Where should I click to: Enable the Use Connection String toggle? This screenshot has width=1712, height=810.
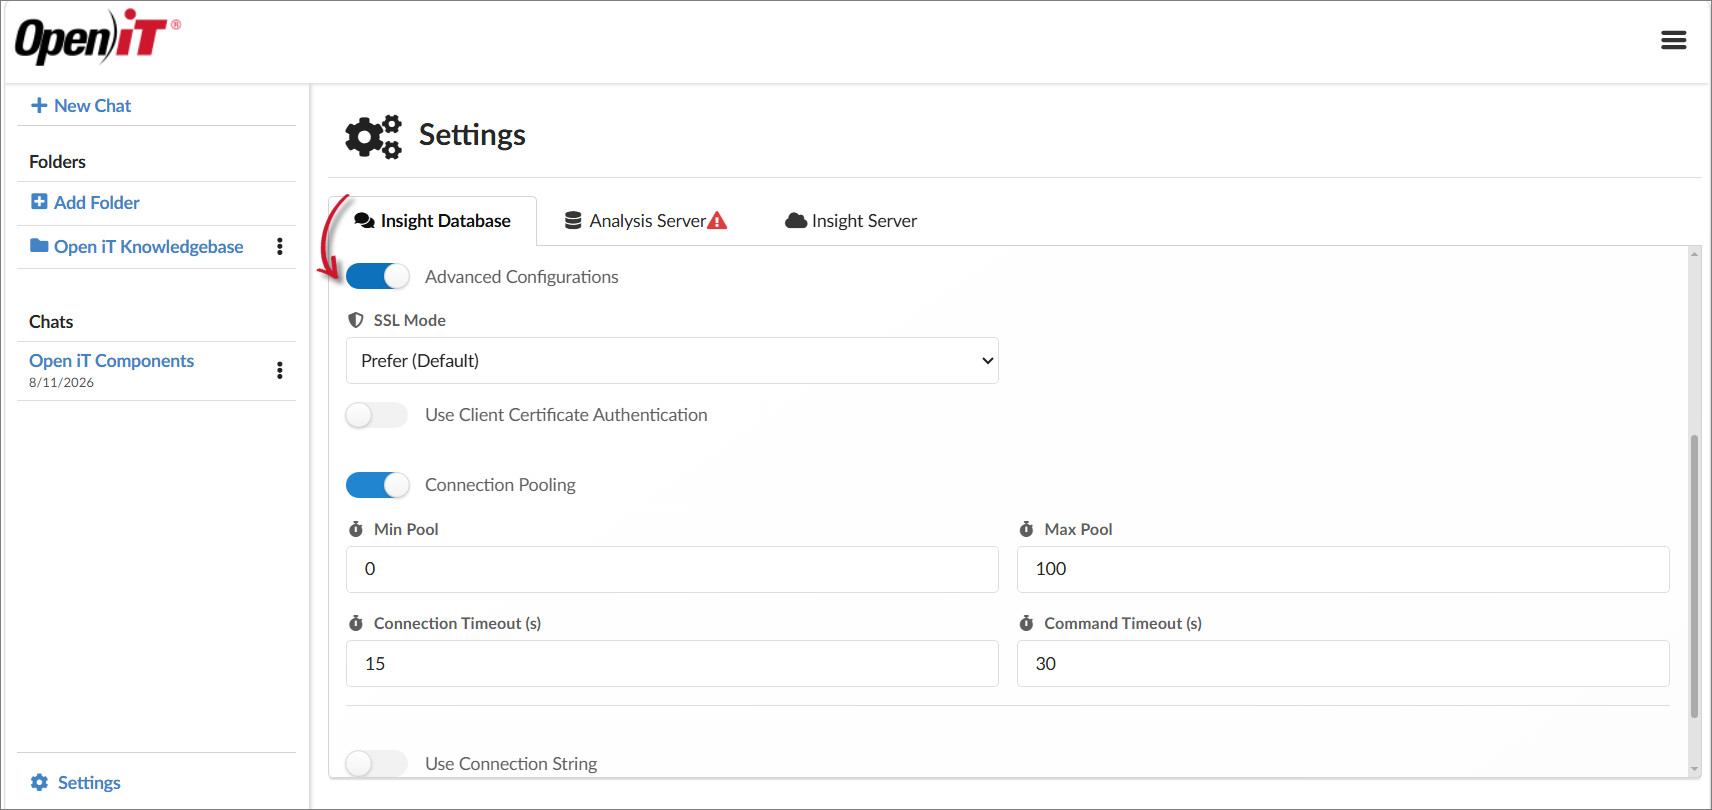[377, 764]
